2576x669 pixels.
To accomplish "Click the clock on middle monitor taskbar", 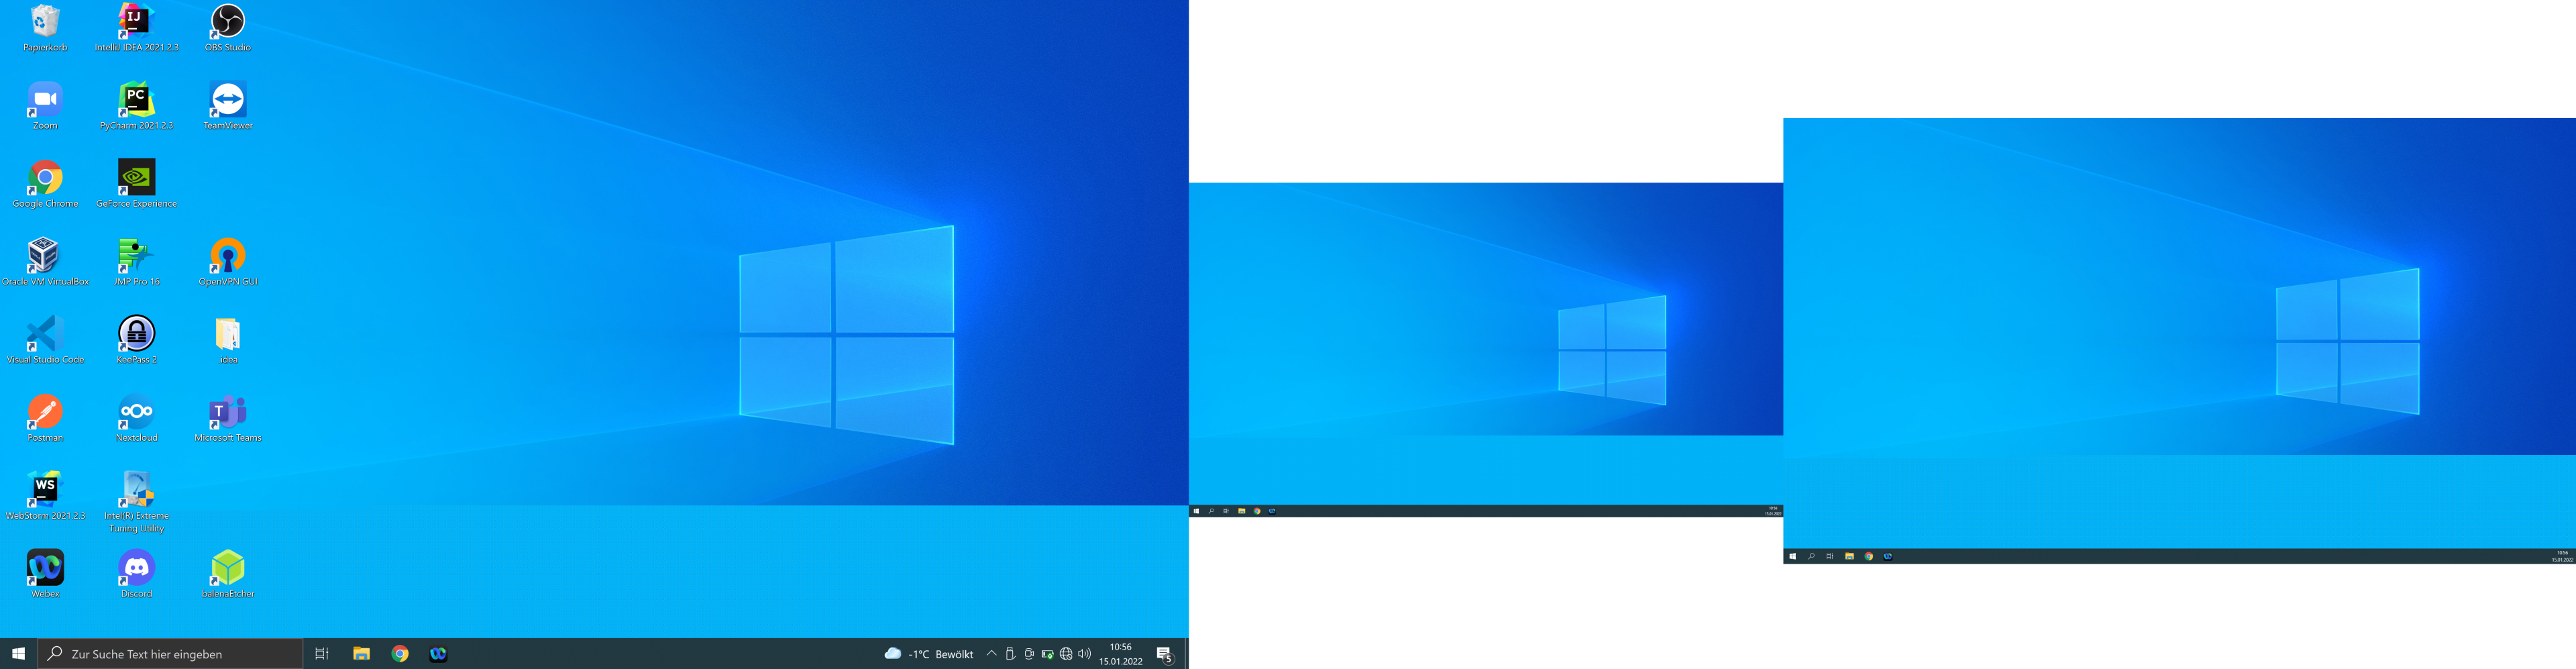I will (x=1773, y=511).
